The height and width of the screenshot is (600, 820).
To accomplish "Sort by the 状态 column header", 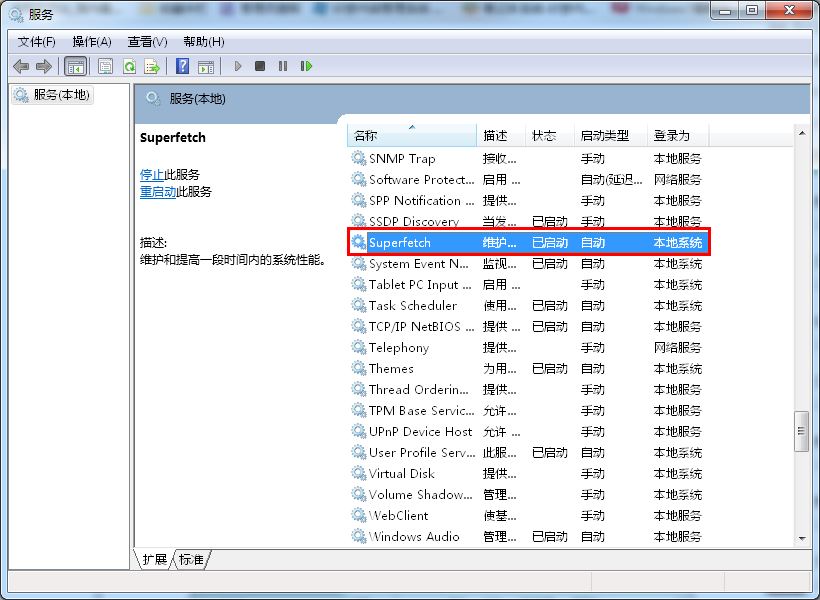I will click(x=549, y=135).
